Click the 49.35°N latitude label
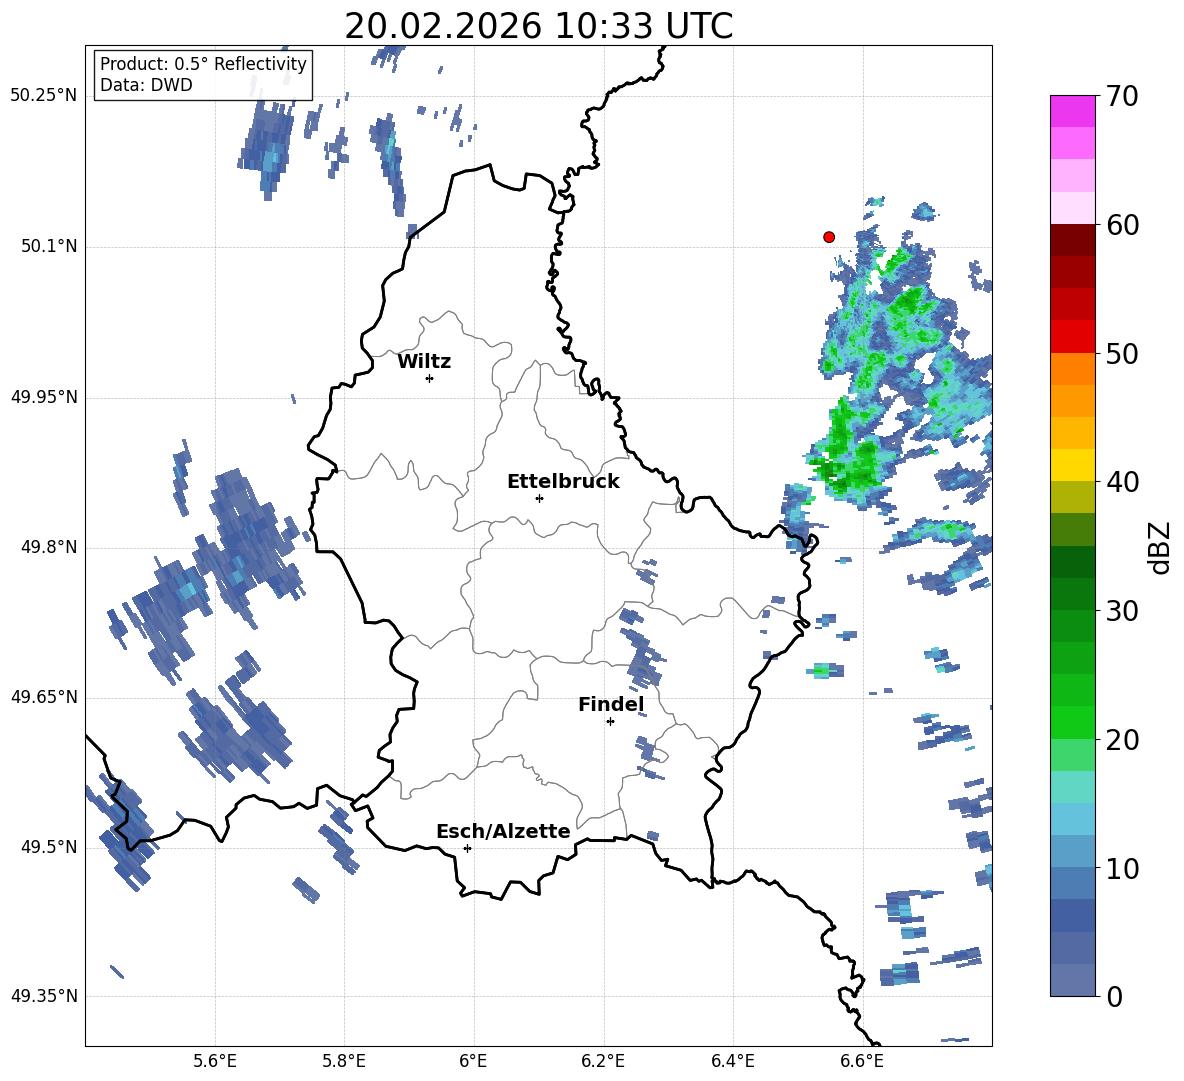The image size is (1184, 1081). 44,996
